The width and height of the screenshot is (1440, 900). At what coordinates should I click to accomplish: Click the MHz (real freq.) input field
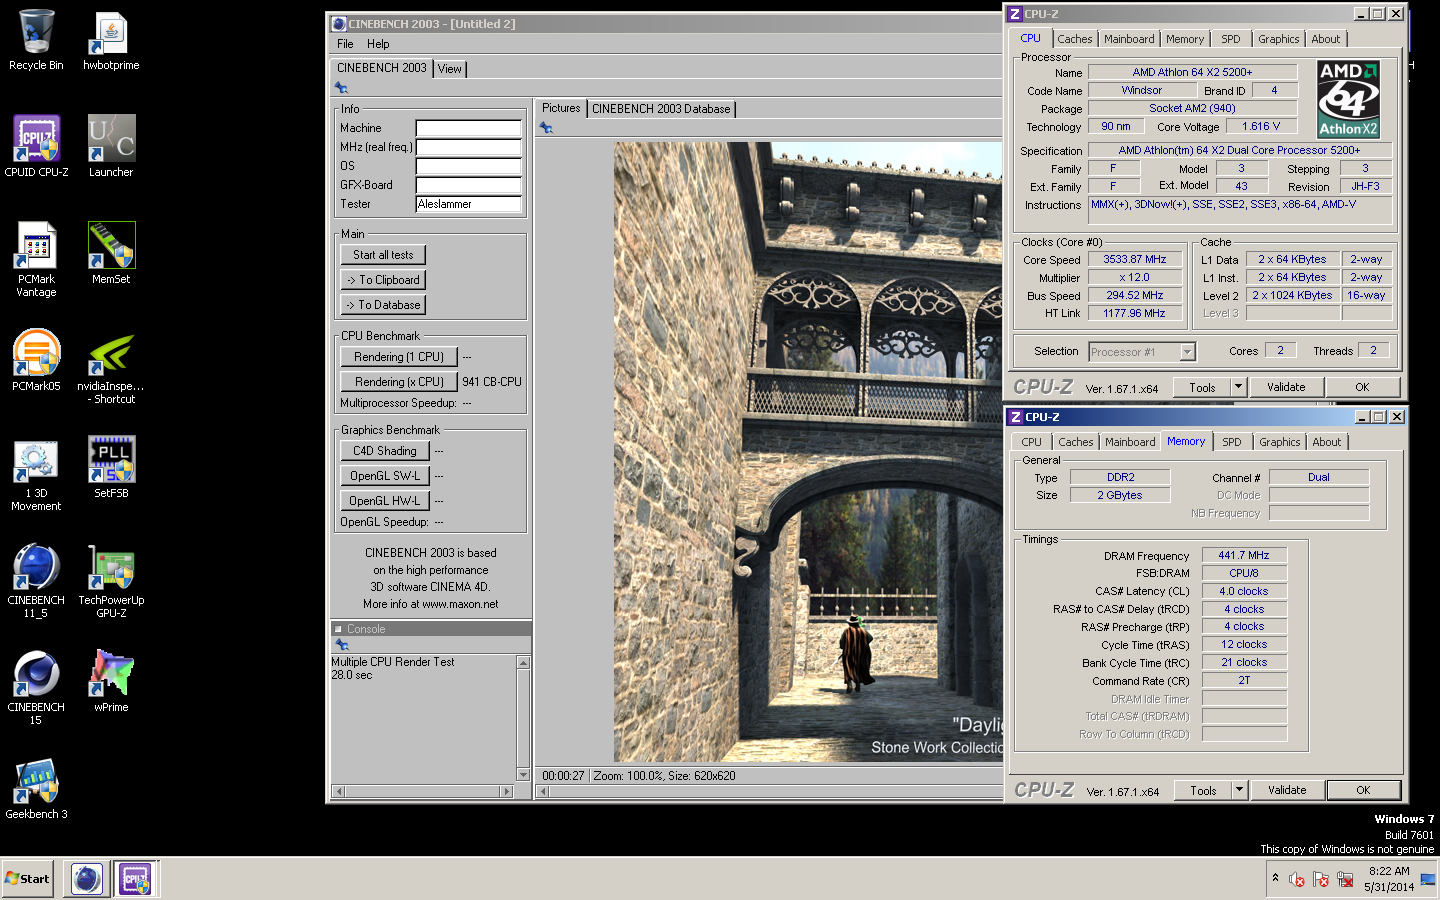(x=468, y=147)
